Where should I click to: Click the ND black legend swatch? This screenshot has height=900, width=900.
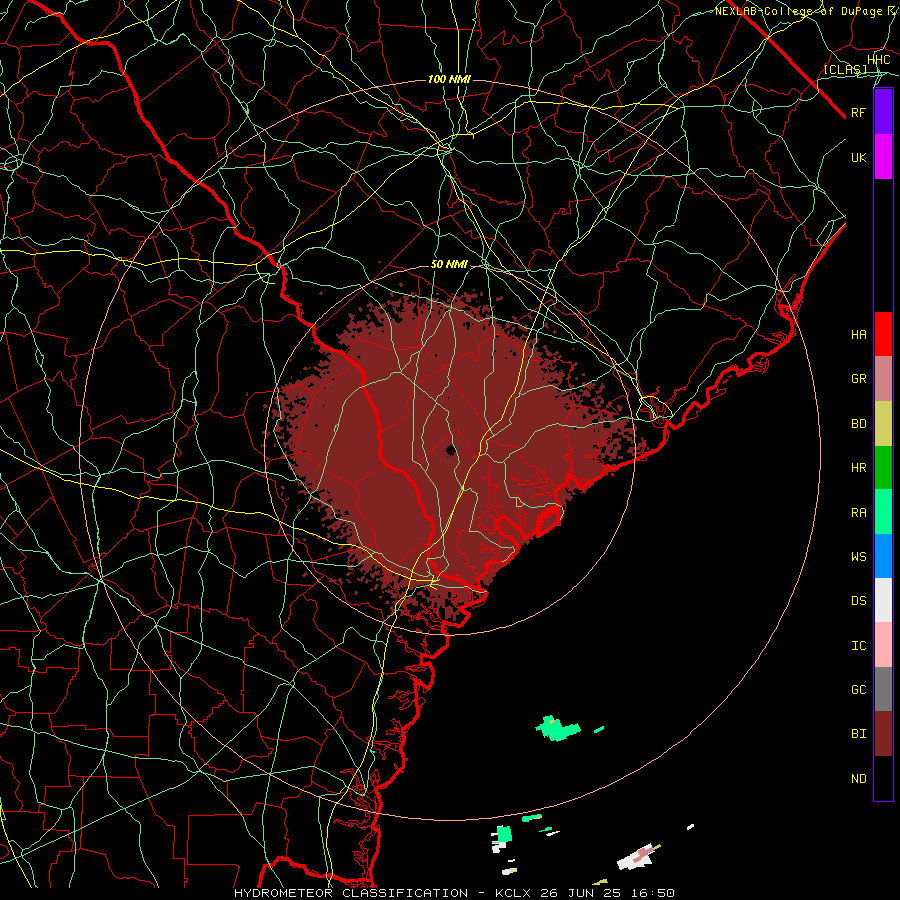(x=883, y=778)
